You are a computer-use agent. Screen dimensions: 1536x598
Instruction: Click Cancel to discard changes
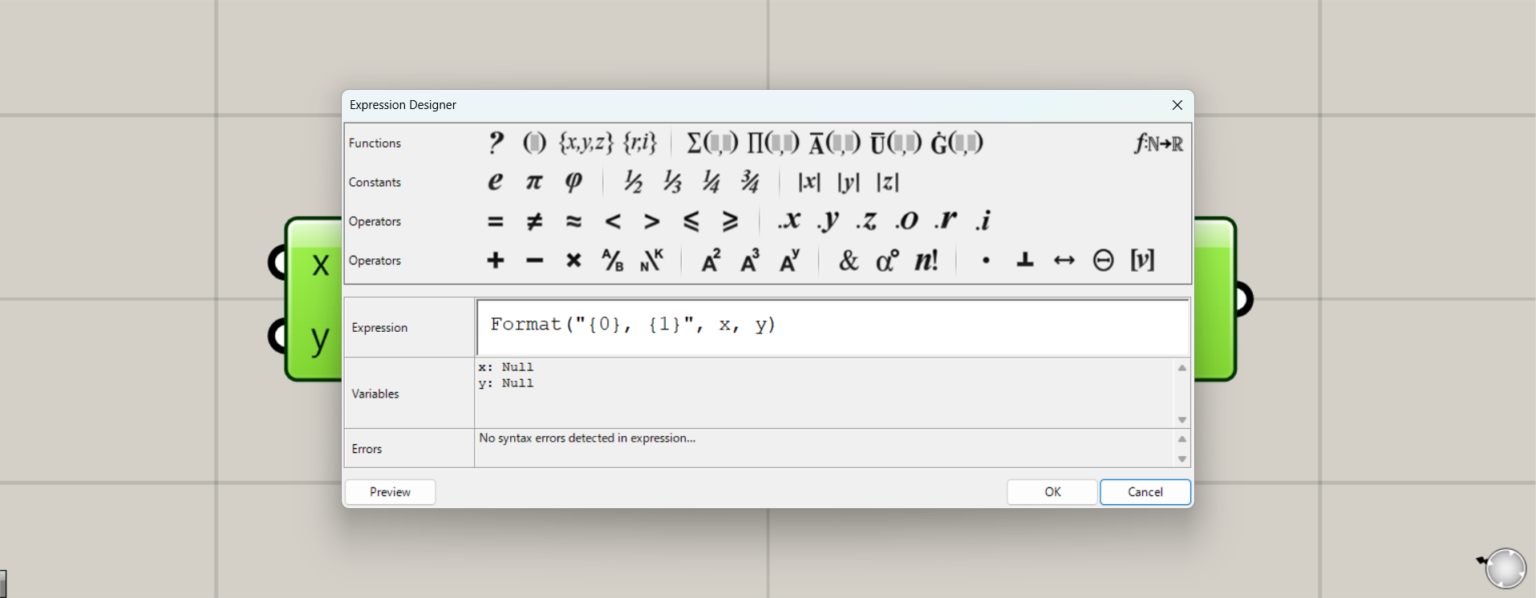click(x=1145, y=491)
